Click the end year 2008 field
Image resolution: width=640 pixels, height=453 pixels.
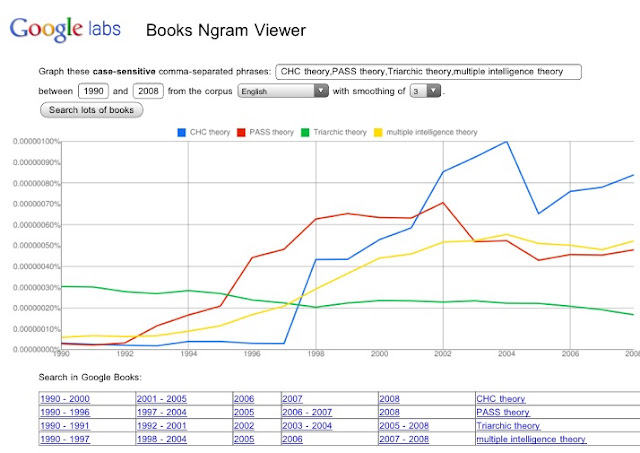click(x=148, y=91)
